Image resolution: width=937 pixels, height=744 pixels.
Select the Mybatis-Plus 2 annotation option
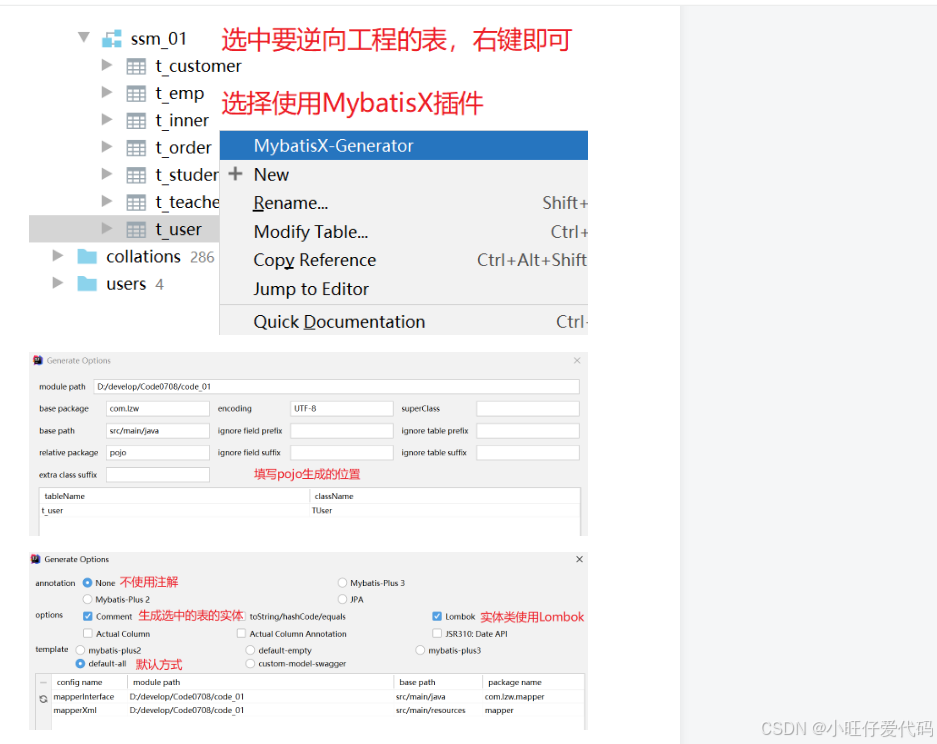(x=87, y=599)
